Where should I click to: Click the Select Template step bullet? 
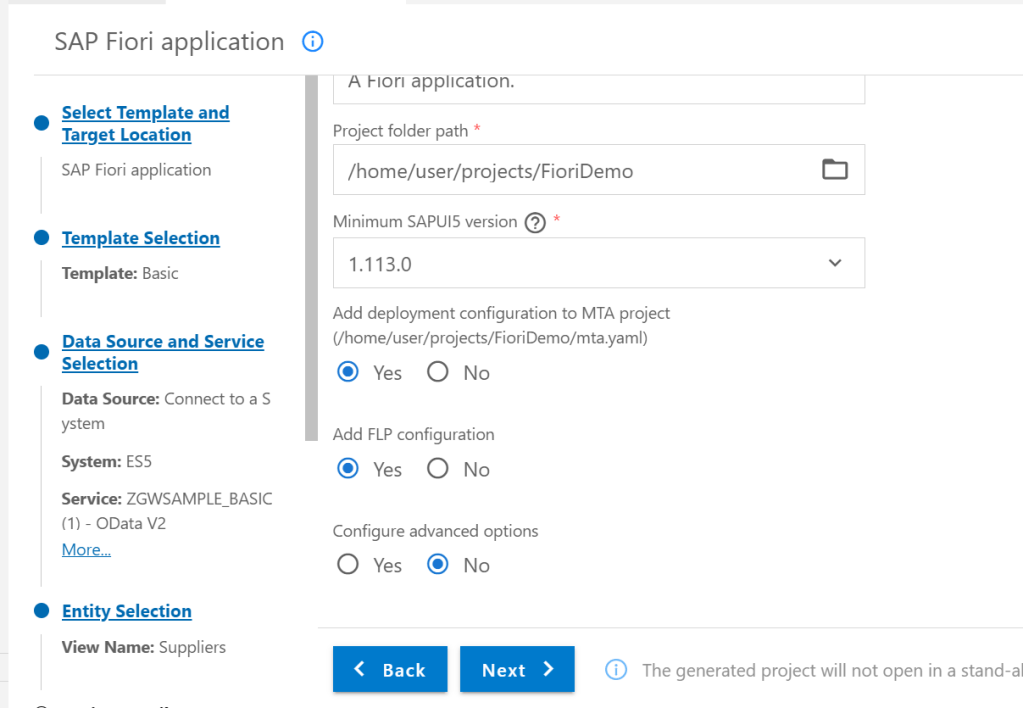pyautogui.click(x=41, y=123)
